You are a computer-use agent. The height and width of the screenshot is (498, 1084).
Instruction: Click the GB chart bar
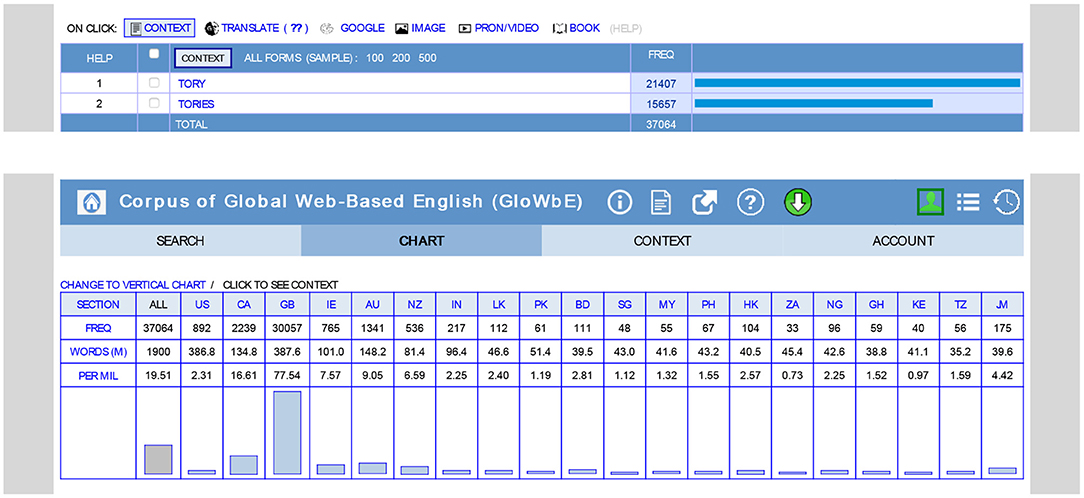[x=287, y=433]
